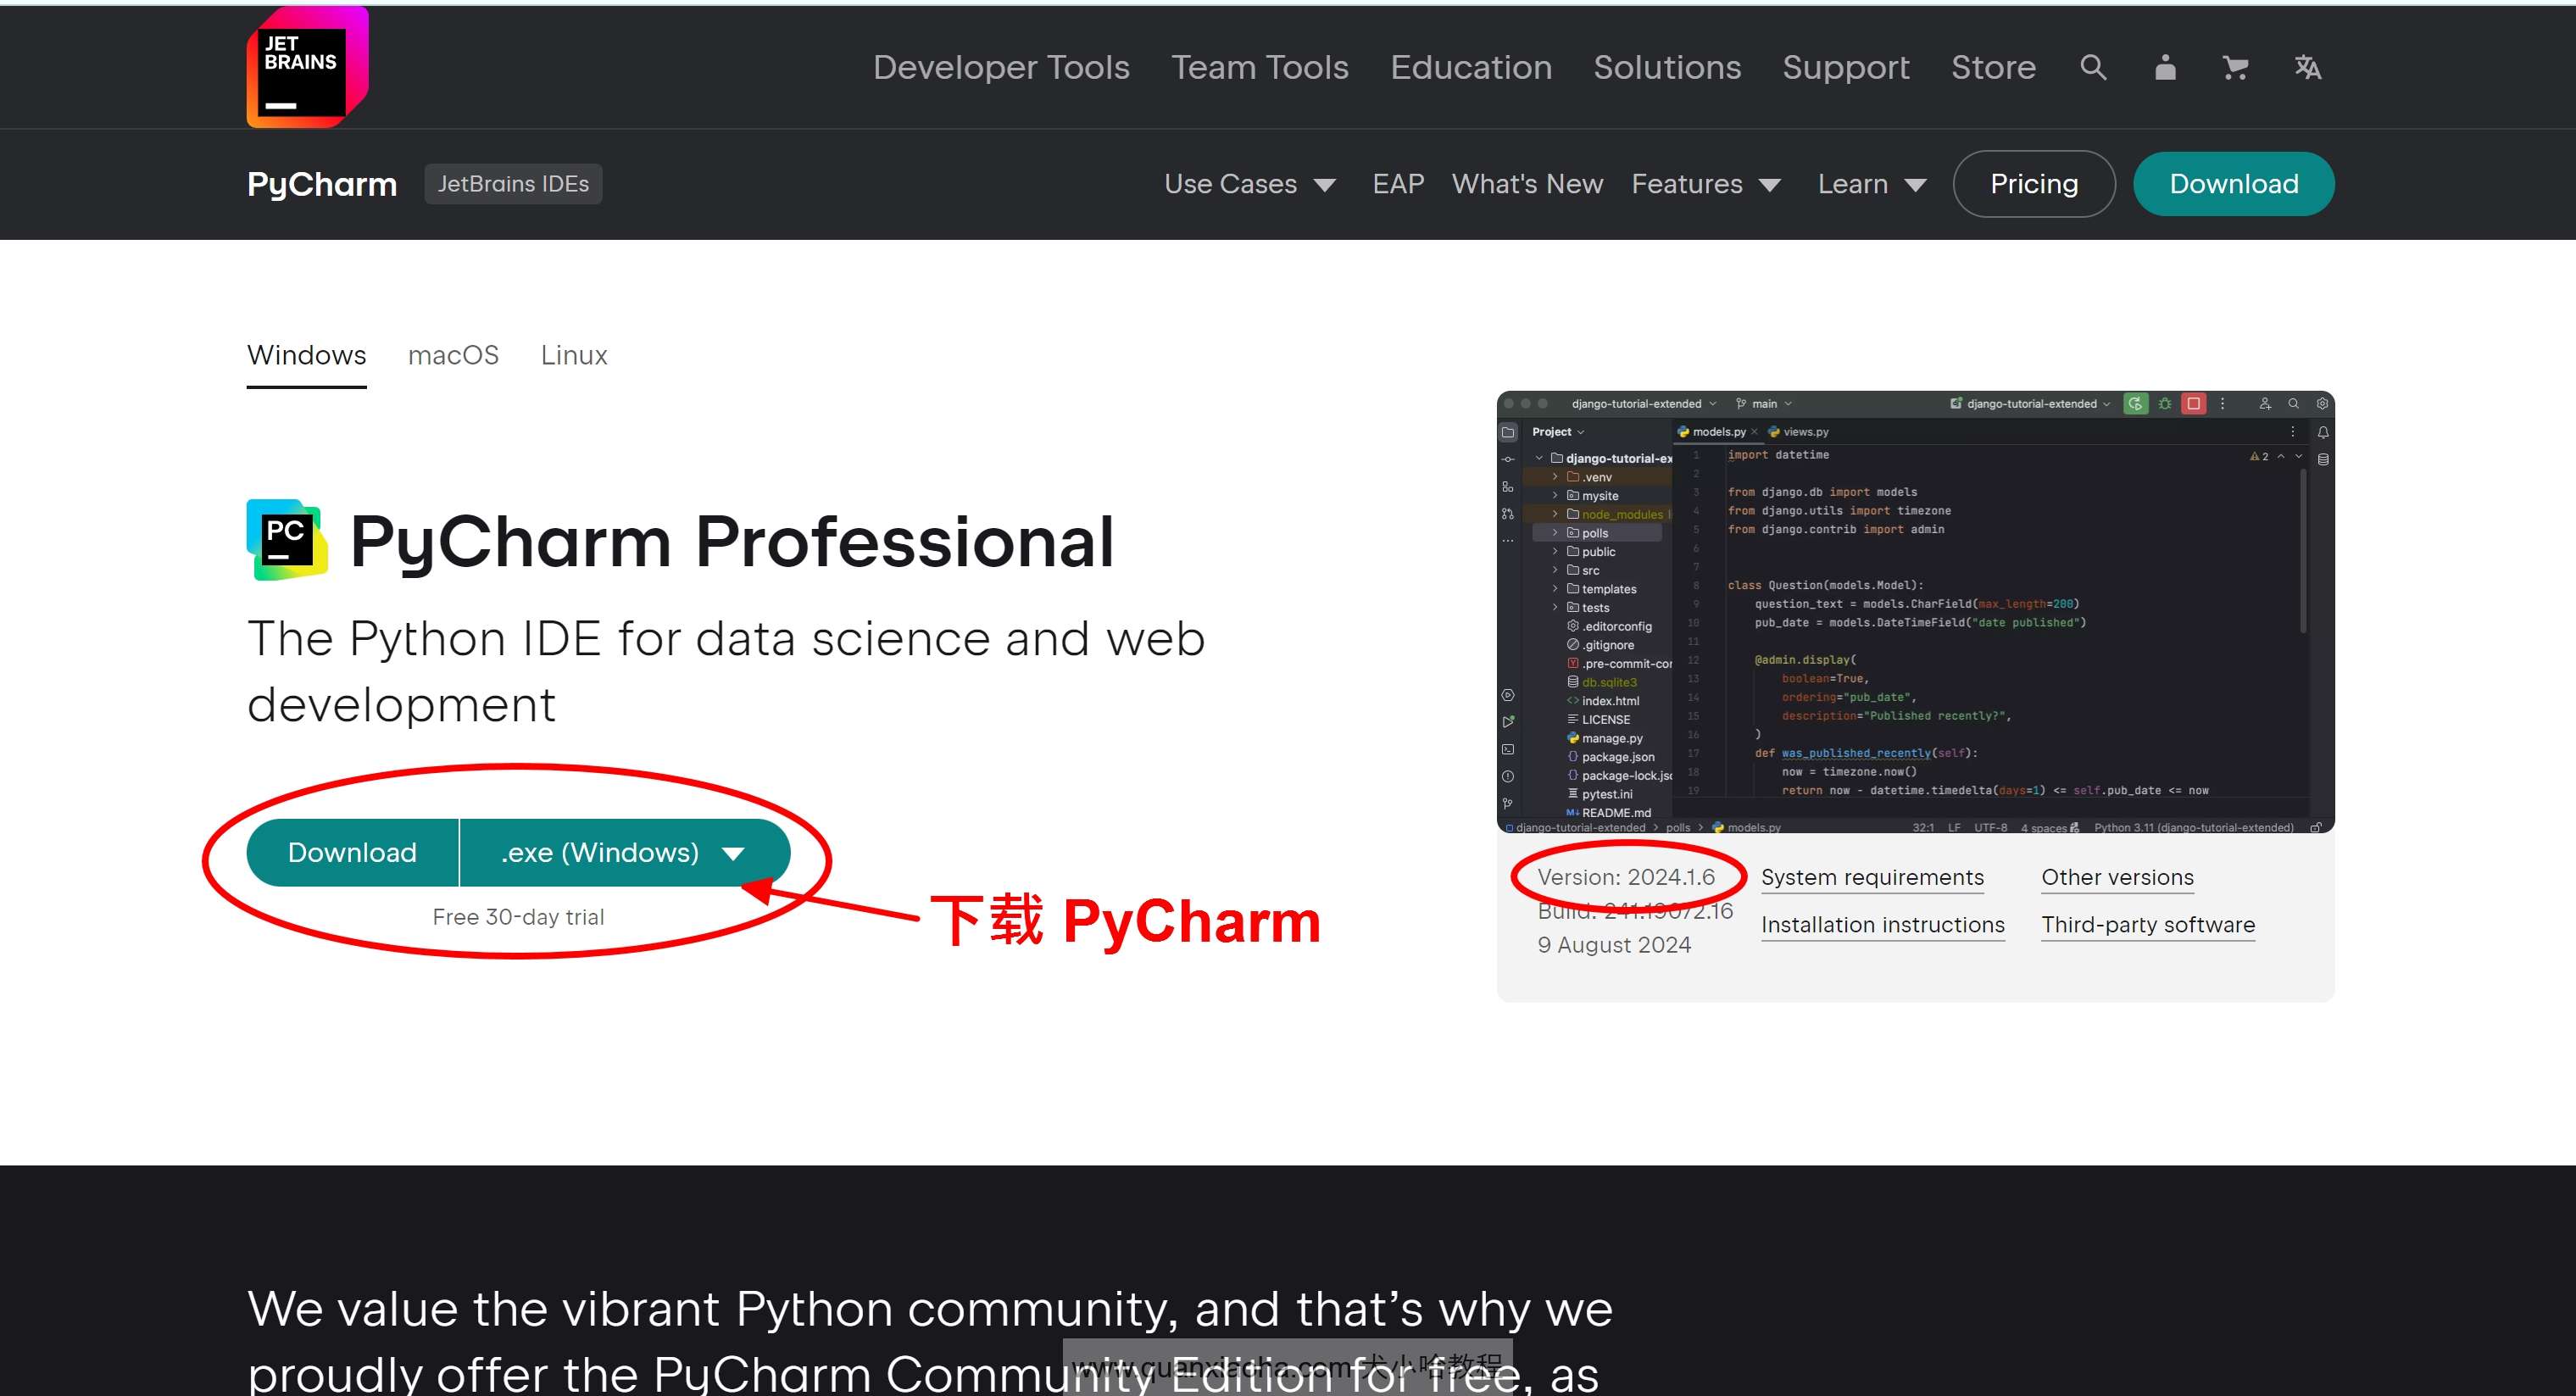
Task: Open the EAP page
Action: coord(1398,184)
